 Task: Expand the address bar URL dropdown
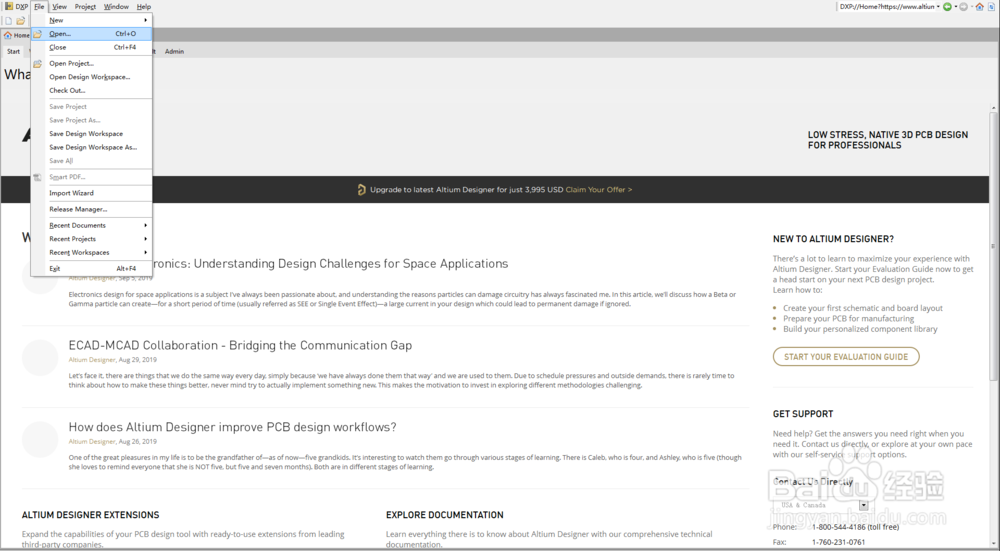click(938, 6)
